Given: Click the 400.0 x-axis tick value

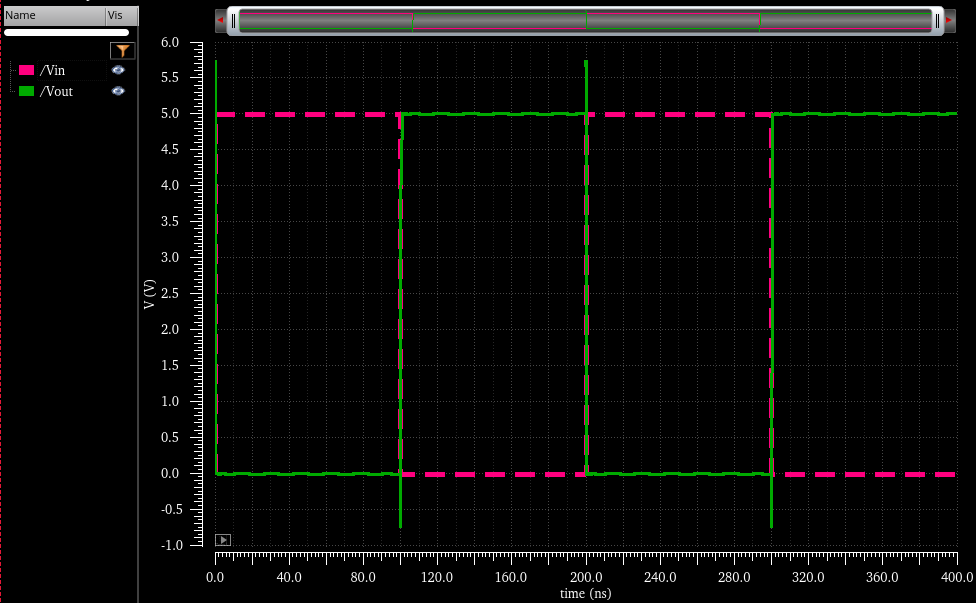Looking at the screenshot, I should pos(957,577).
